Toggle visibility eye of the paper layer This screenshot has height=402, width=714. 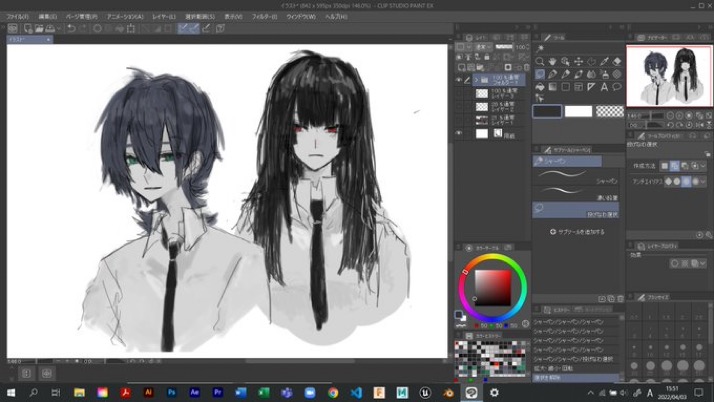click(459, 133)
